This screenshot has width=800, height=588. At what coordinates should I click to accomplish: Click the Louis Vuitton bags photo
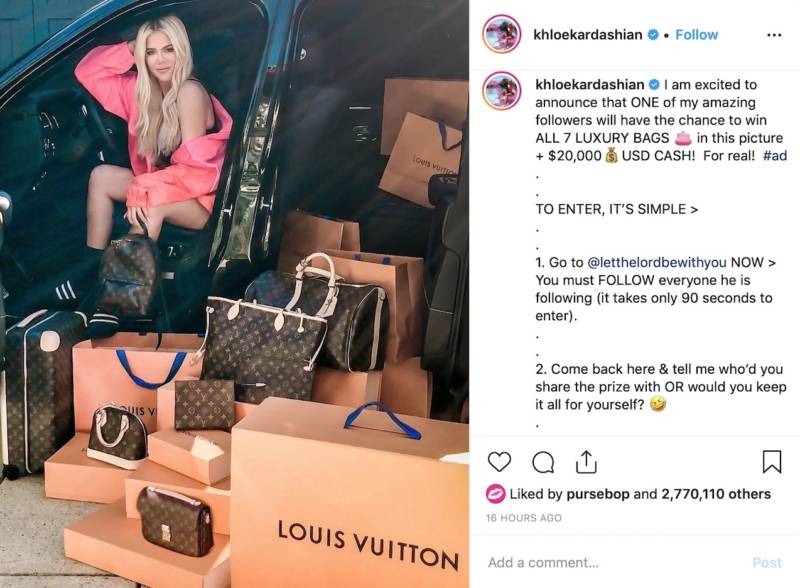[x=234, y=294]
